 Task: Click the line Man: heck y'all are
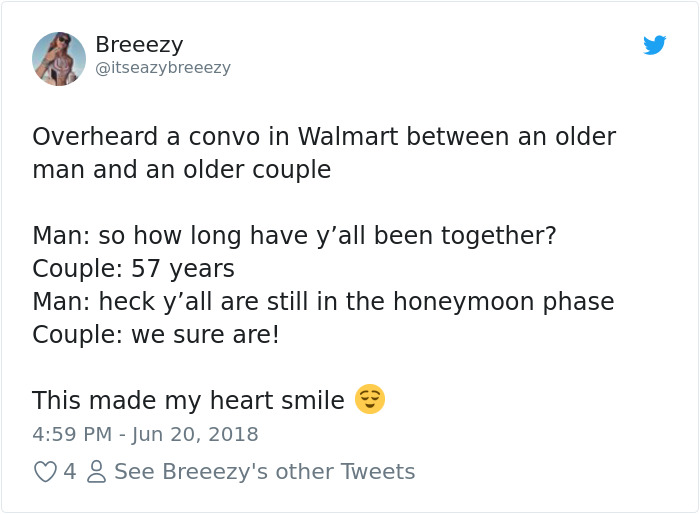323,301
